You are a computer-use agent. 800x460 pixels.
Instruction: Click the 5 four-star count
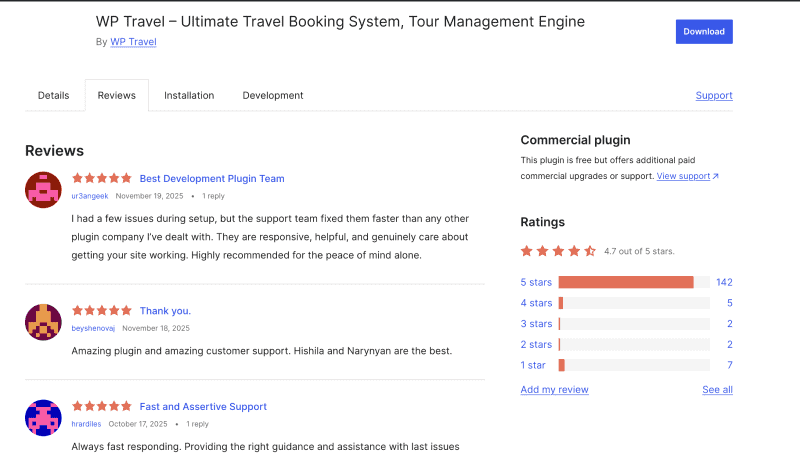pyautogui.click(x=730, y=303)
